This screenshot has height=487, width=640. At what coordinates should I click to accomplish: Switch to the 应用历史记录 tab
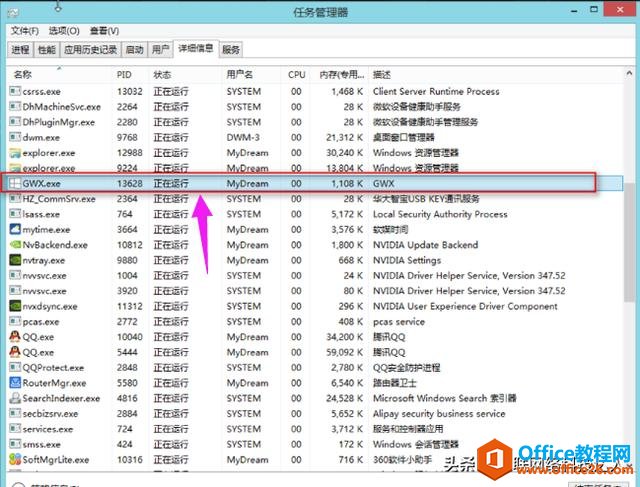[91, 50]
